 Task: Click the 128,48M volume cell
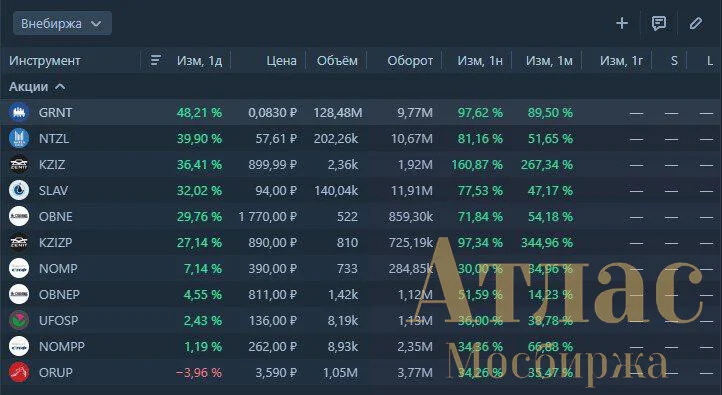pos(338,113)
